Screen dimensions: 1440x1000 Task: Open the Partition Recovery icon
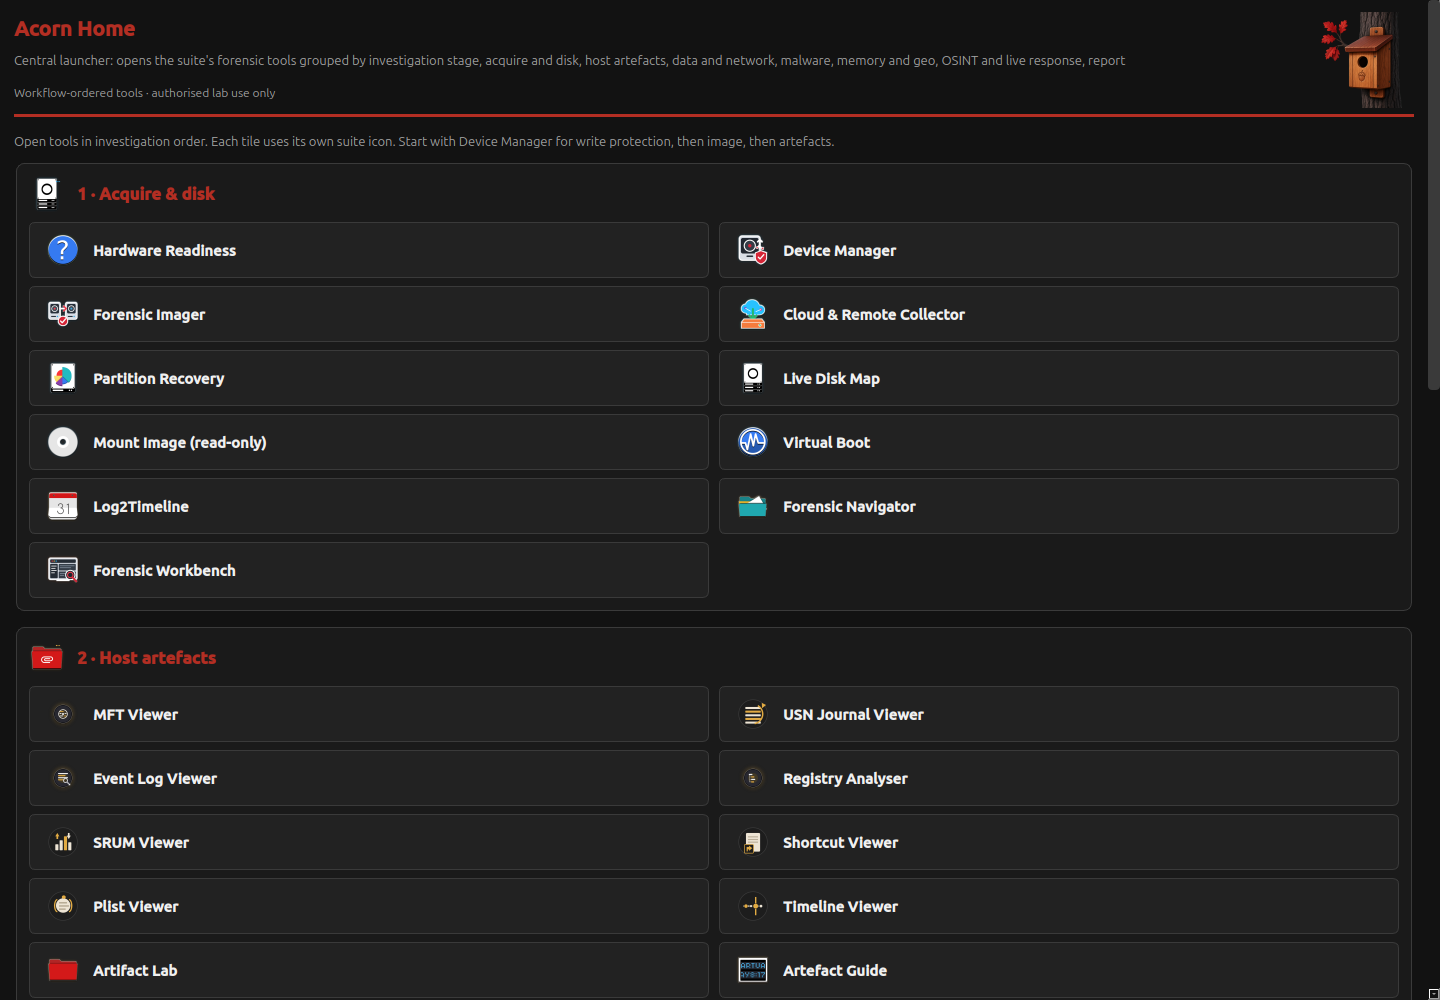(63, 378)
